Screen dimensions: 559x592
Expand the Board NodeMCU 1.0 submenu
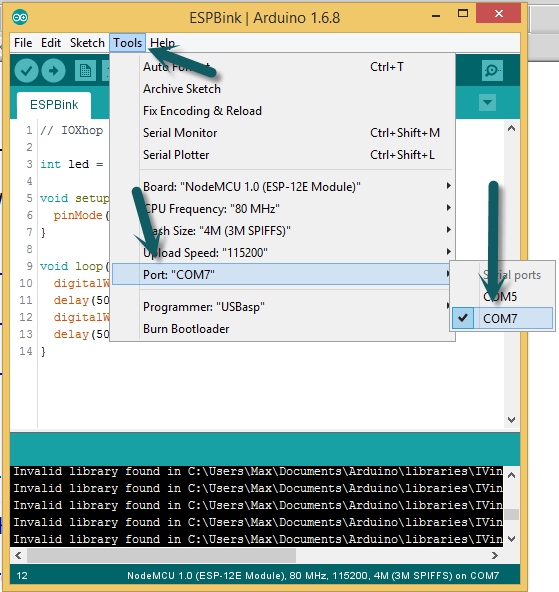tap(282, 187)
